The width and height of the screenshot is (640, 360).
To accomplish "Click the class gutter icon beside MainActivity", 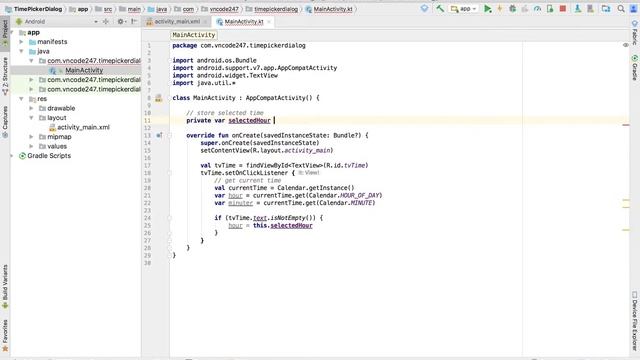I will coord(158,98).
